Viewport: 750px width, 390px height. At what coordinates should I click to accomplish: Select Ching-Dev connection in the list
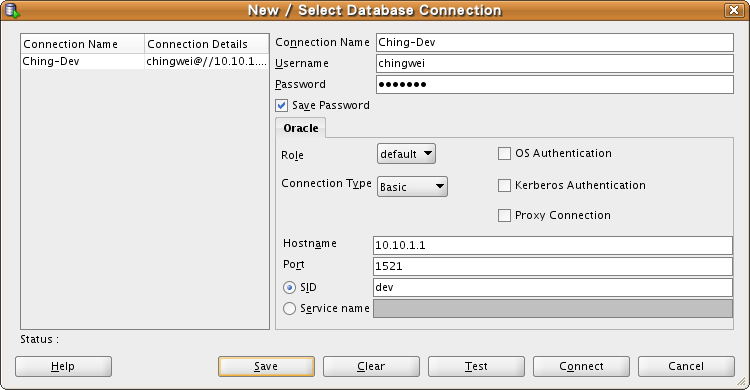point(145,61)
